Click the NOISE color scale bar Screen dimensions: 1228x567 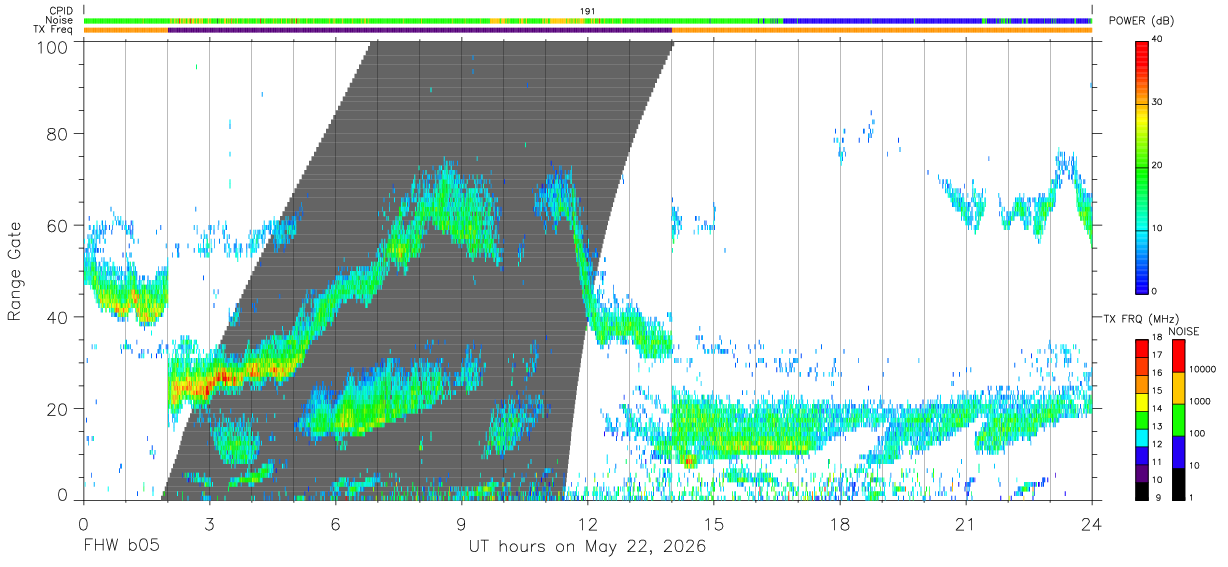[x=1179, y=420]
